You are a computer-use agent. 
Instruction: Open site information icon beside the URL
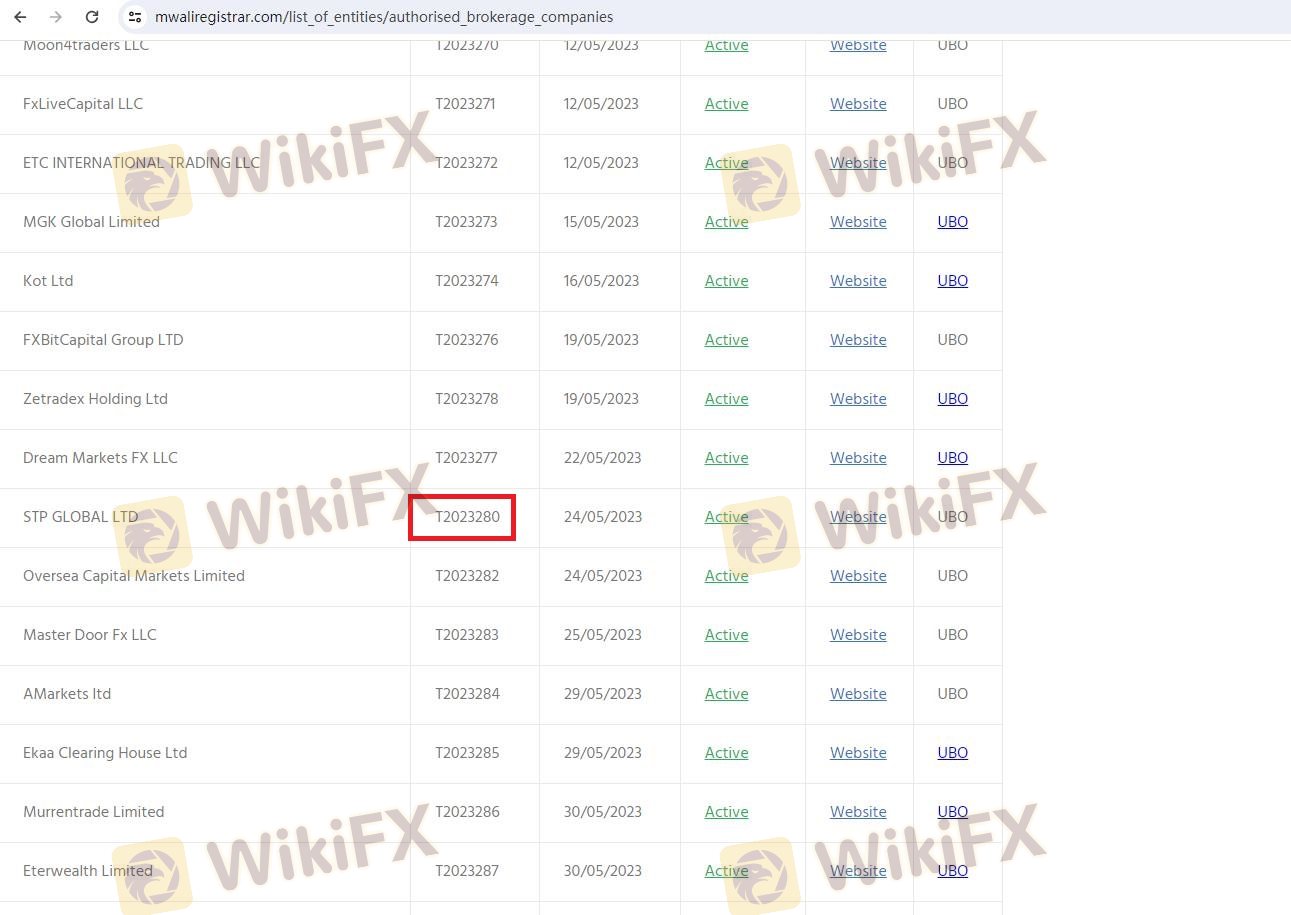[x=135, y=17]
